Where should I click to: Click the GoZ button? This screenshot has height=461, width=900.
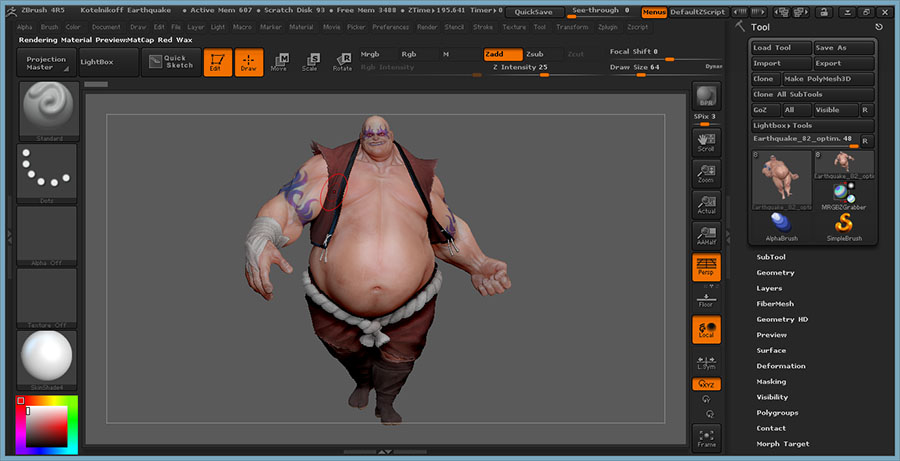point(766,110)
